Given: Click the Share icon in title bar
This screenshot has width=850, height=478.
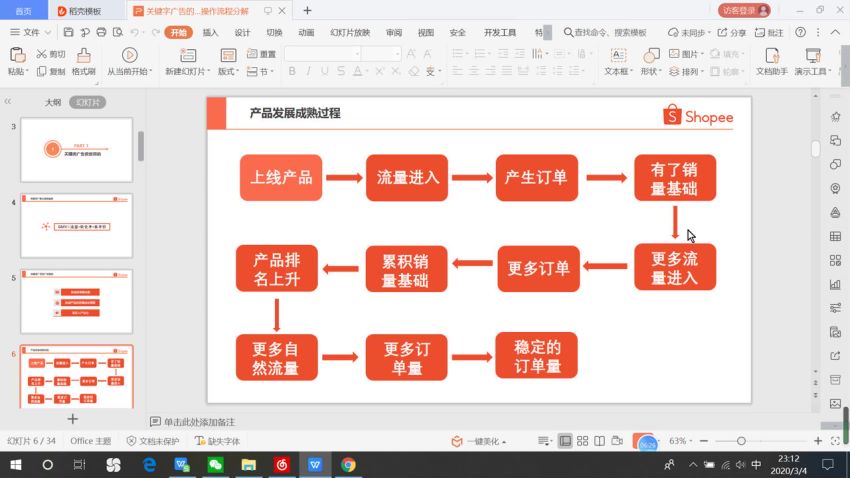Looking at the screenshot, I should click(722, 33).
